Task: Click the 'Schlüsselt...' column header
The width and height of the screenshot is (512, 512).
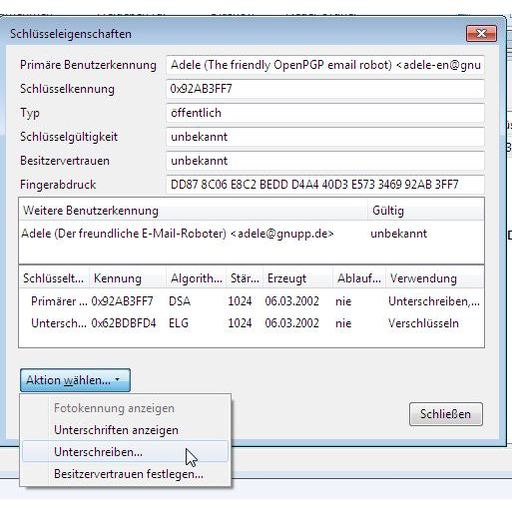Action: point(54,278)
